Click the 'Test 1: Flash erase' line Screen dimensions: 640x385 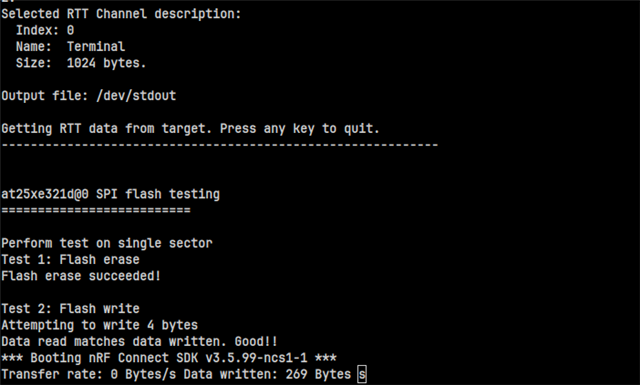click(x=70, y=260)
